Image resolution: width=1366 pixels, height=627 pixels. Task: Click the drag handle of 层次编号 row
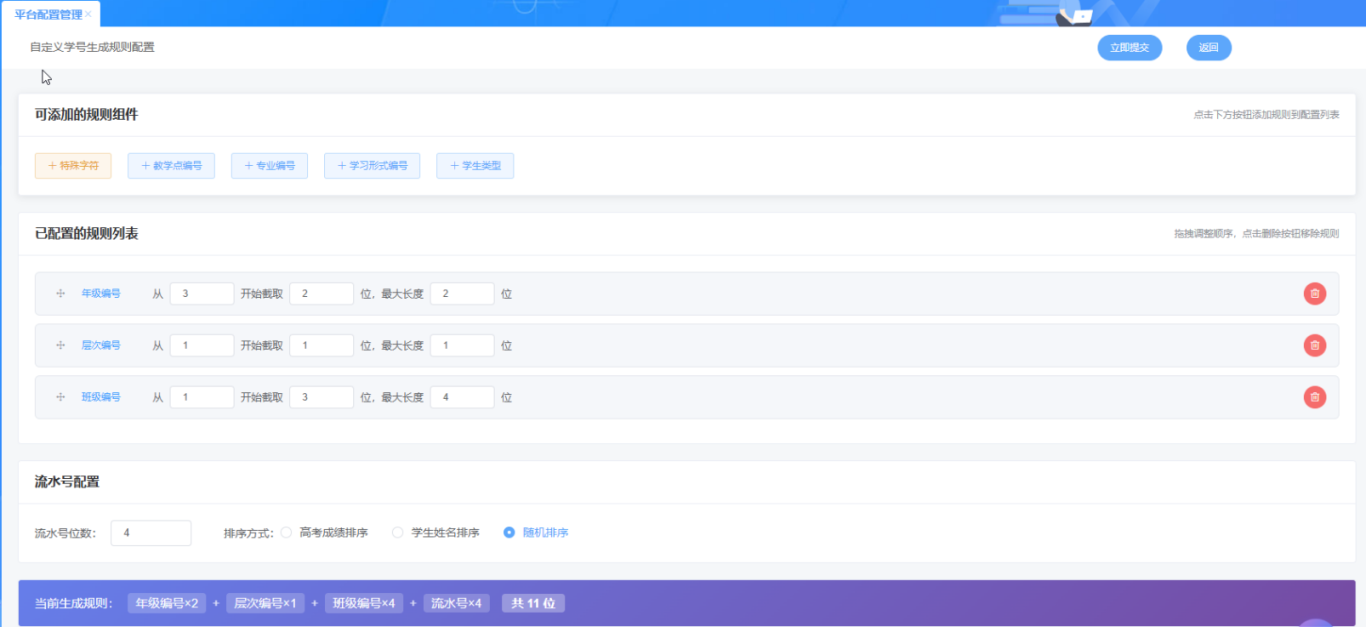[60, 345]
